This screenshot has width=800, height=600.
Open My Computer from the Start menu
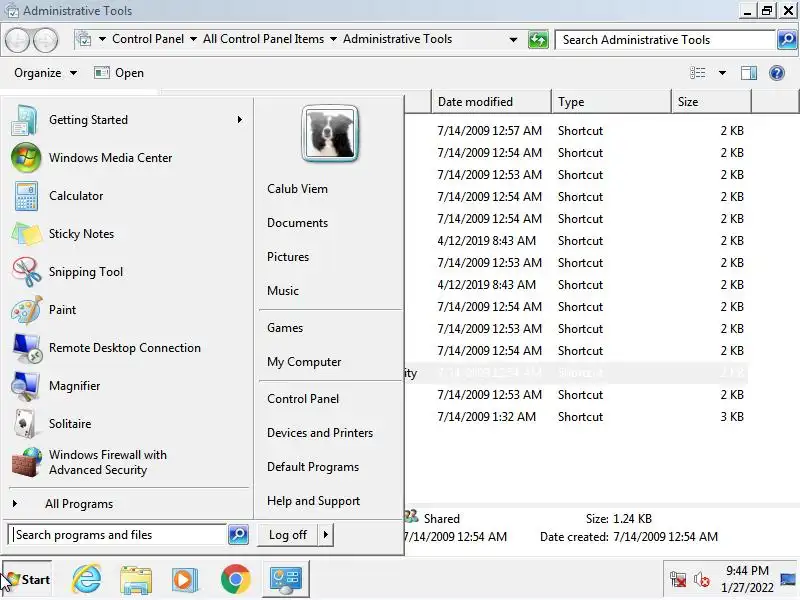pos(304,362)
